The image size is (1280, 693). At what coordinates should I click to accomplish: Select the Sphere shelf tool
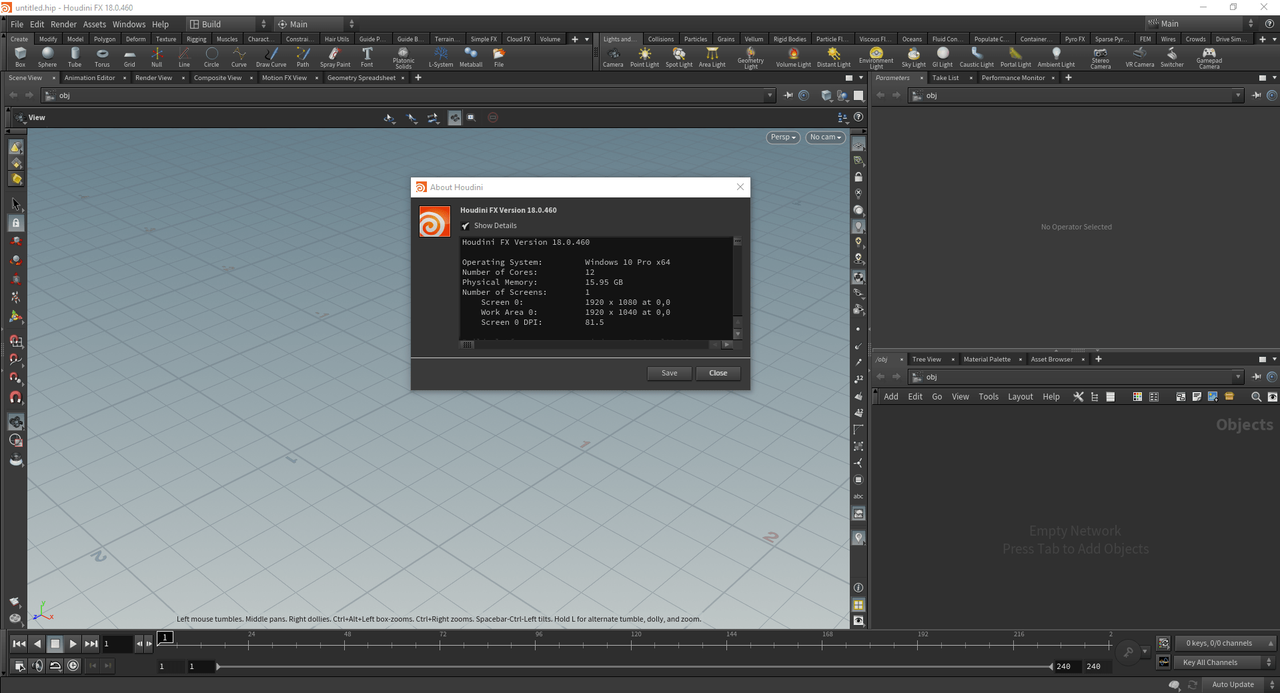coord(47,57)
